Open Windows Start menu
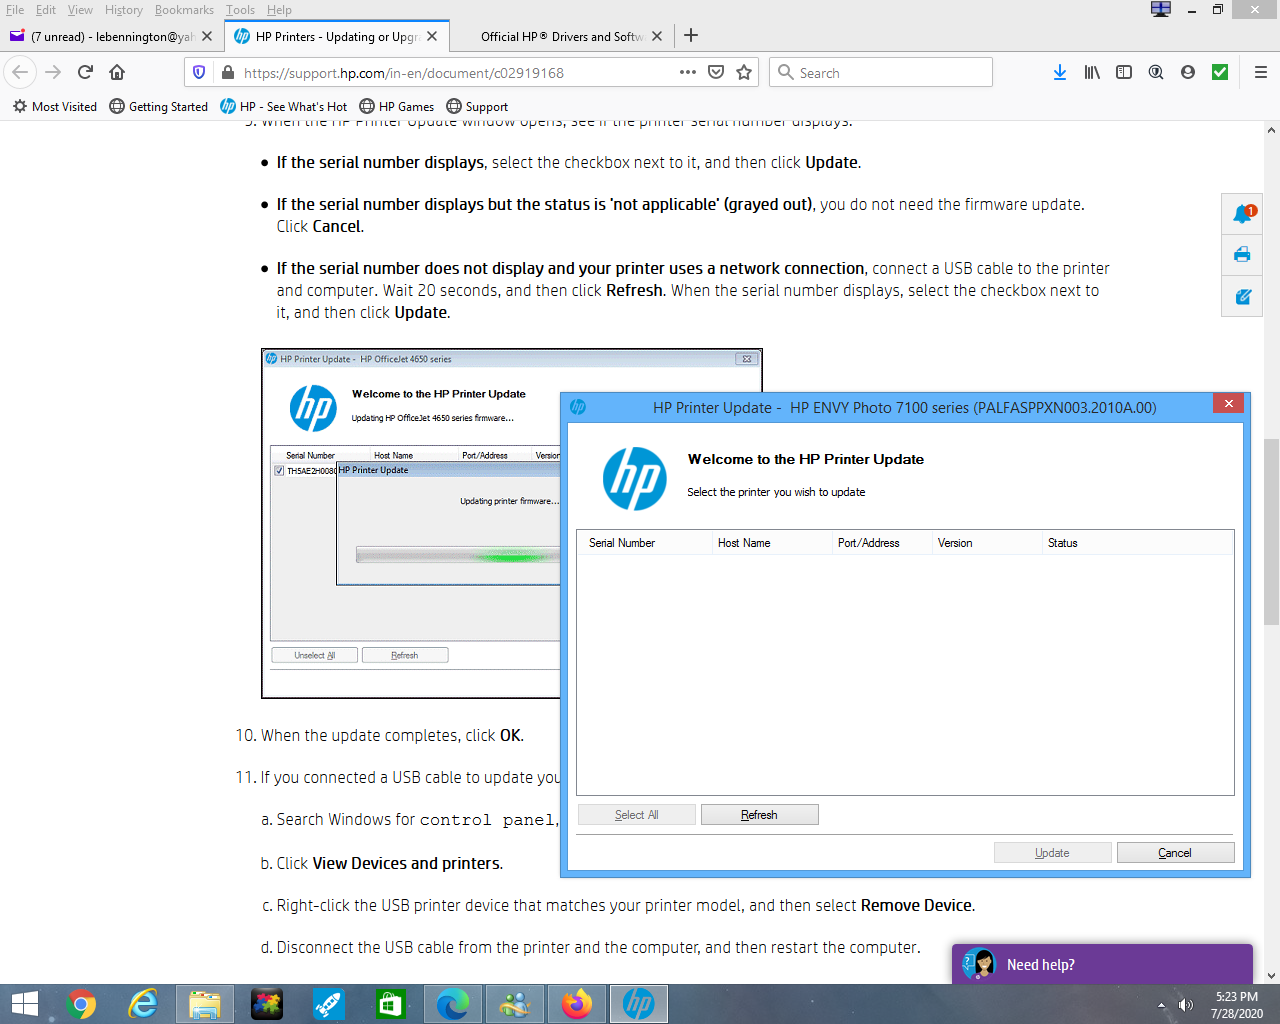Image resolution: width=1280 pixels, height=1024 pixels. tap(24, 1004)
